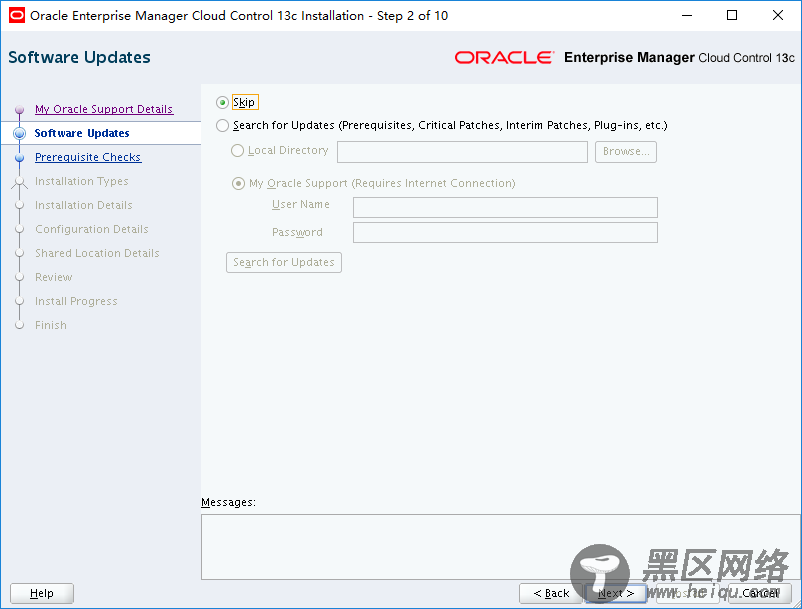Click the Review step label
Image resolution: width=802 pixels, height=609 pixels.
pos(54,277)
